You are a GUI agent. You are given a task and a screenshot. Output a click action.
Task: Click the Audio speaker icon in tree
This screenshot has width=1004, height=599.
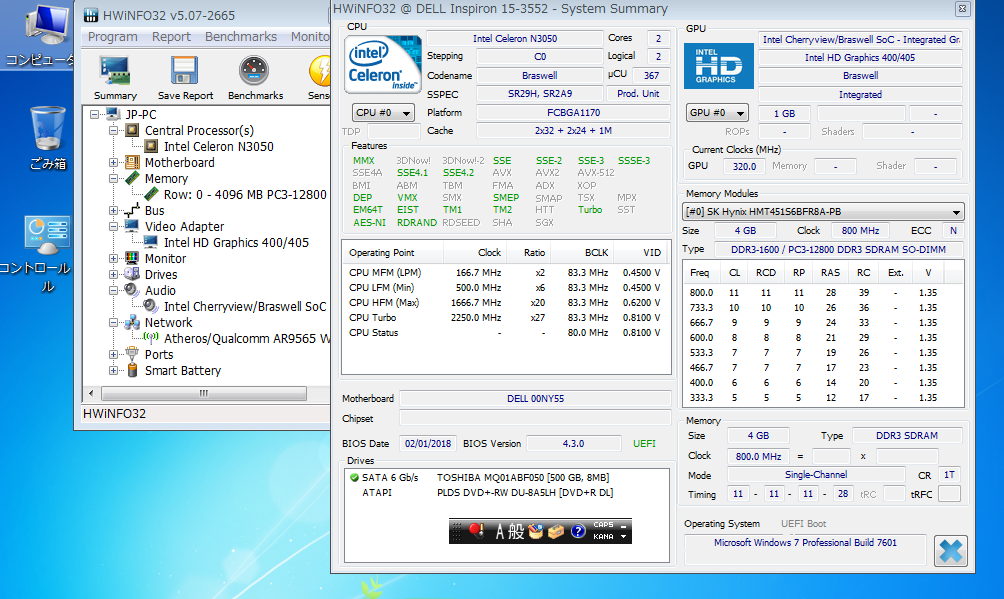point(133,290)
